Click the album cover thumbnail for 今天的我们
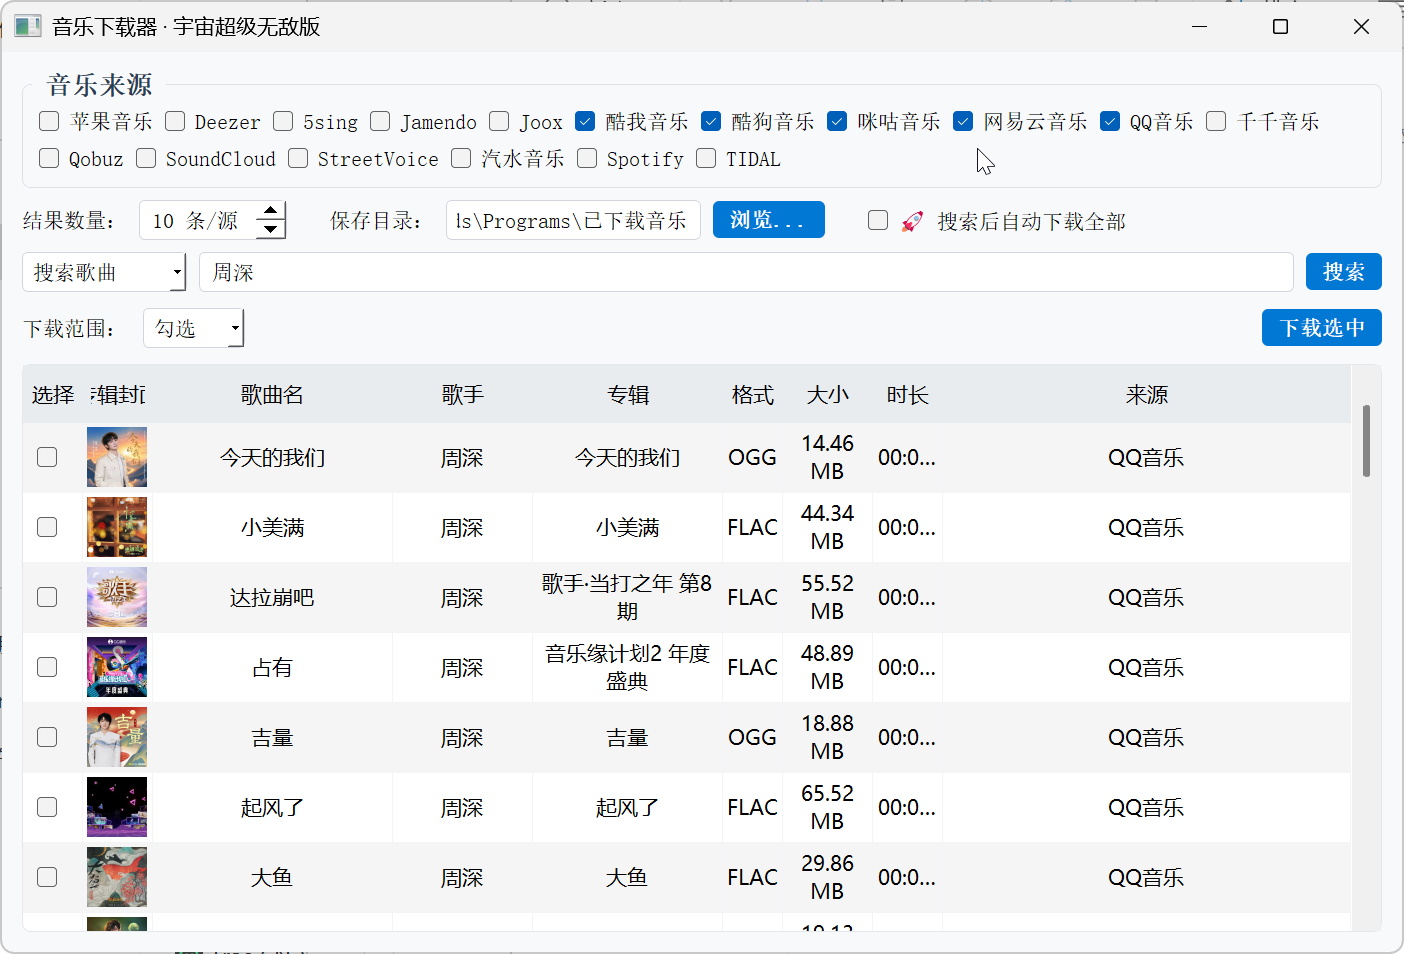1404x954 pixels. point(117,457)
